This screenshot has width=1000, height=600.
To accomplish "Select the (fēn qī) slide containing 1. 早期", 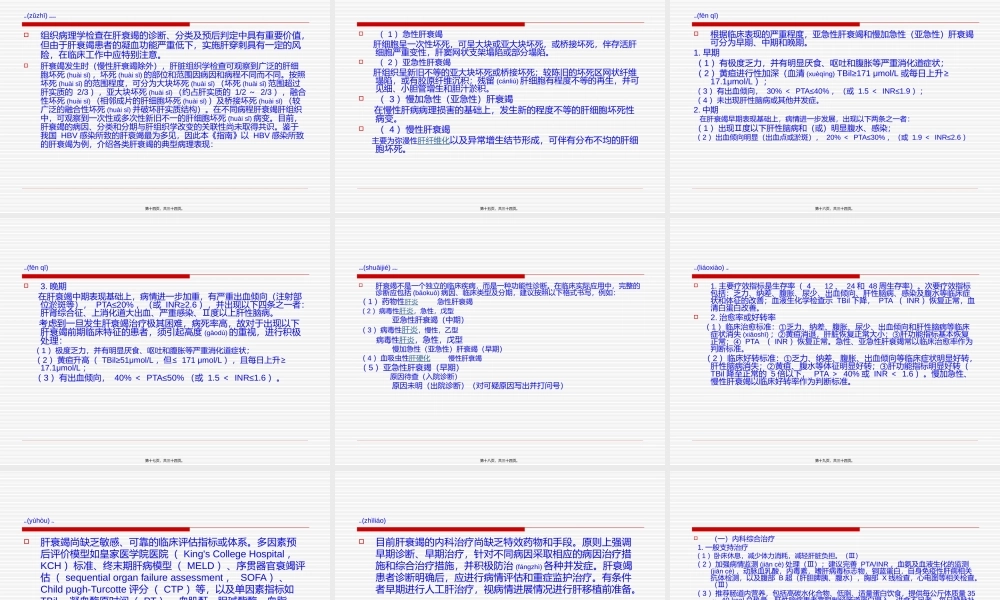I will click(x=835, y=108).
